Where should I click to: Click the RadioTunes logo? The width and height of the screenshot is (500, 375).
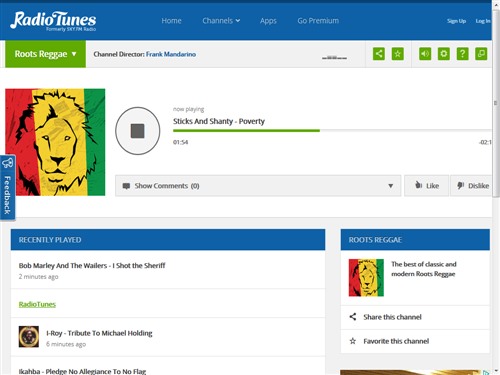[53, 21]
